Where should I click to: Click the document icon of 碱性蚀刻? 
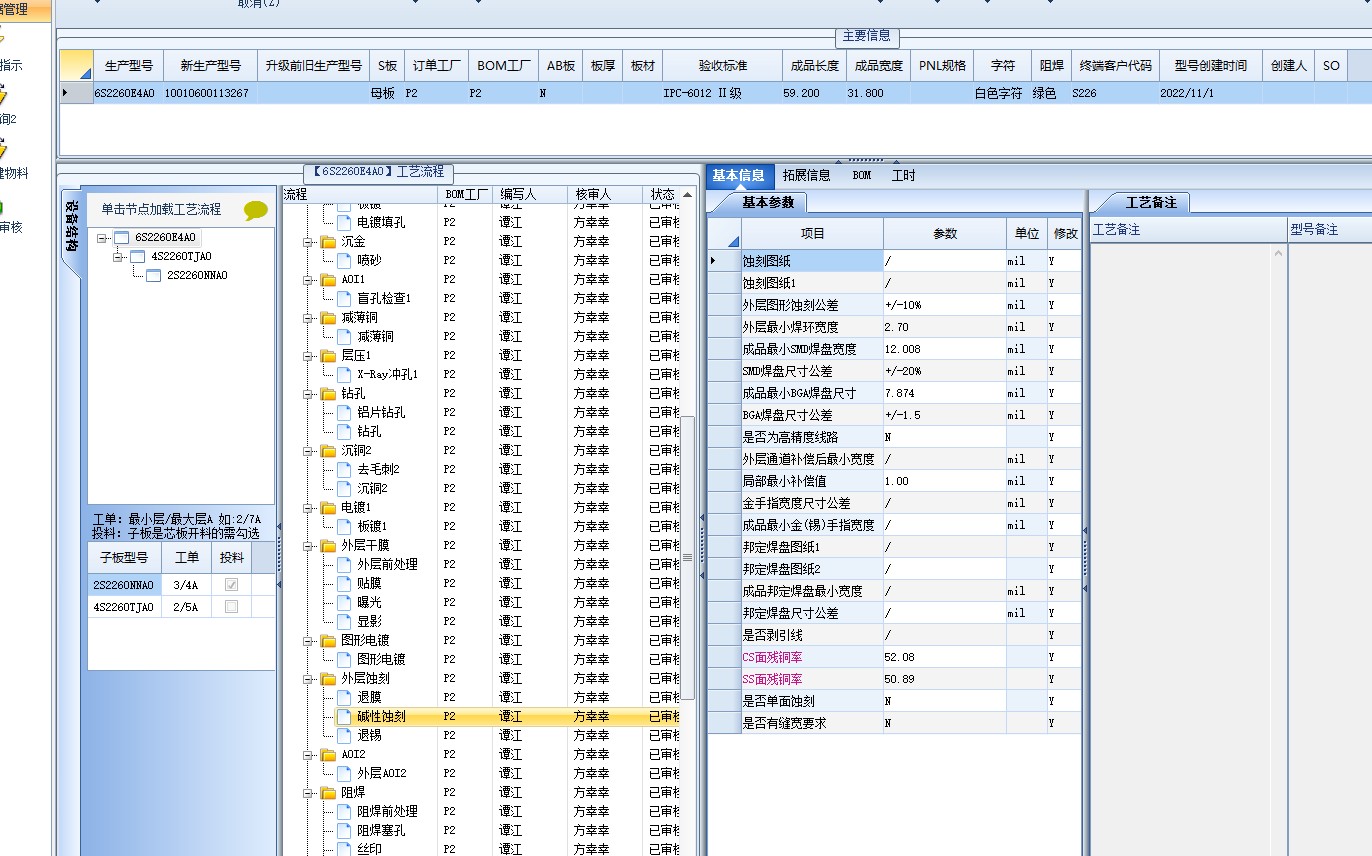pyautogui.click(x=344, y=717)
